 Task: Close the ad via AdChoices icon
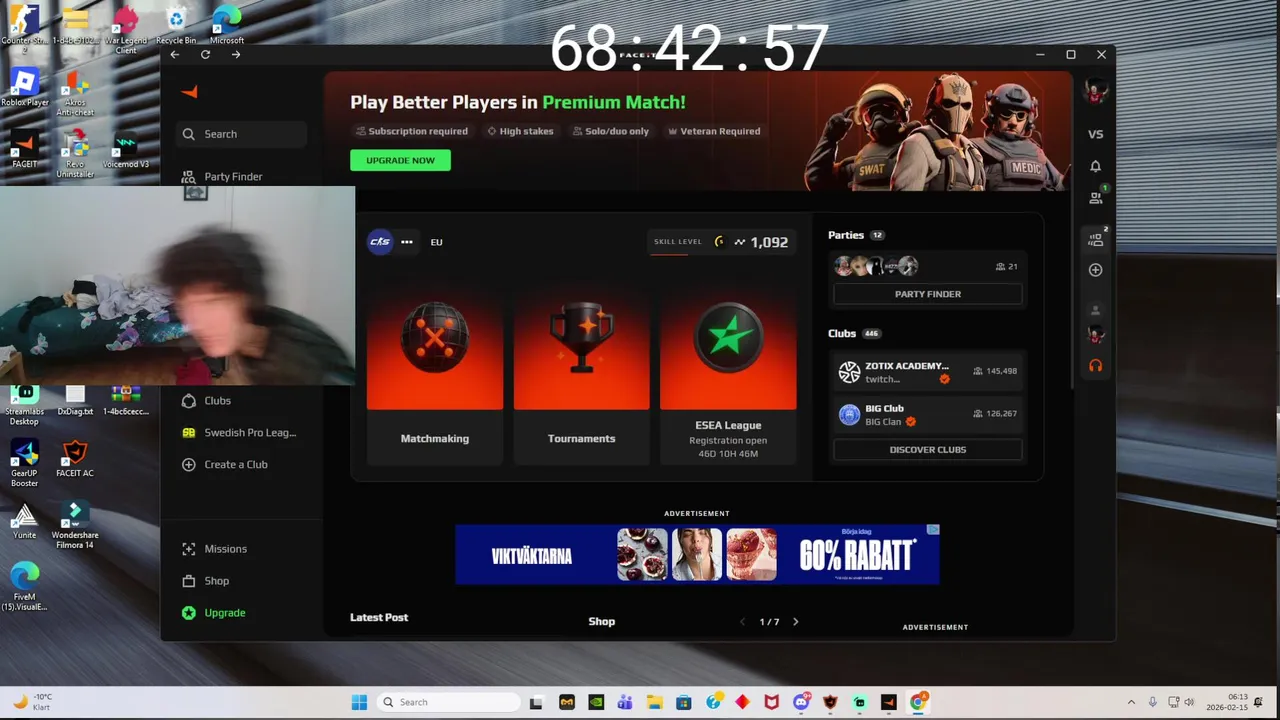click(x=933, y=530)
